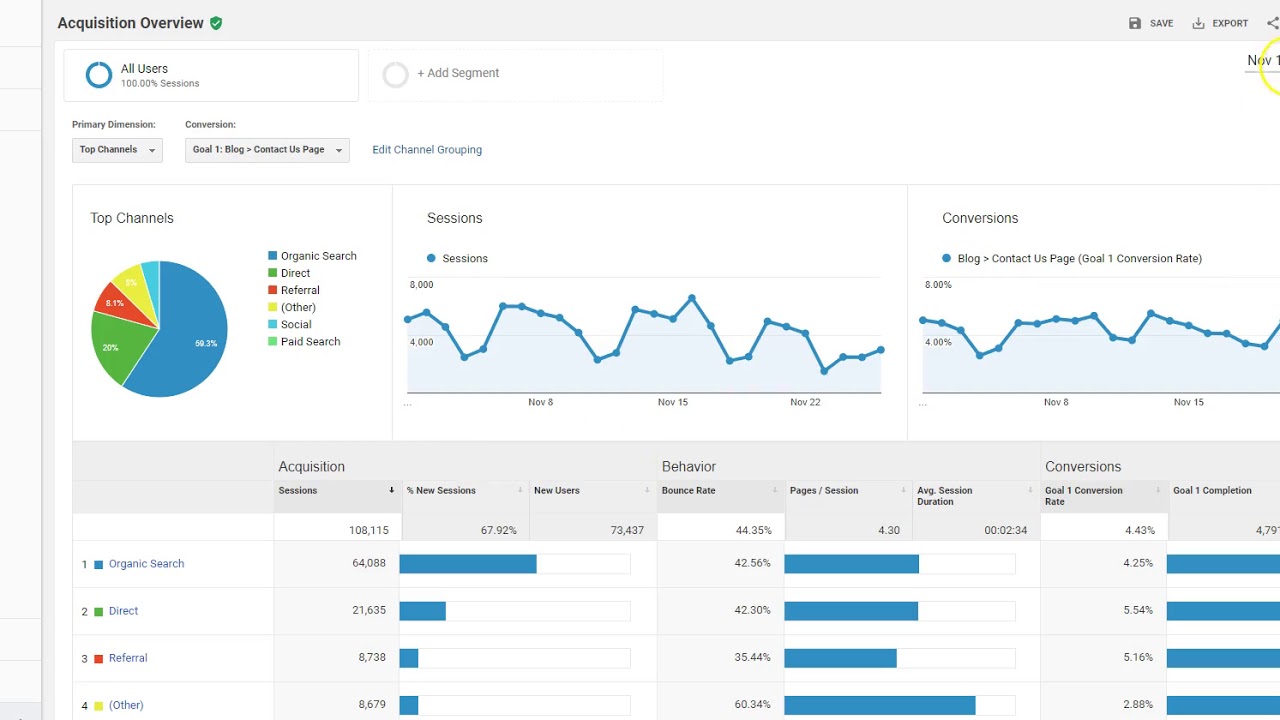The image size is (1280, 720).
Task: Open the Organic Search channel link
Action: tap(146, 564)
